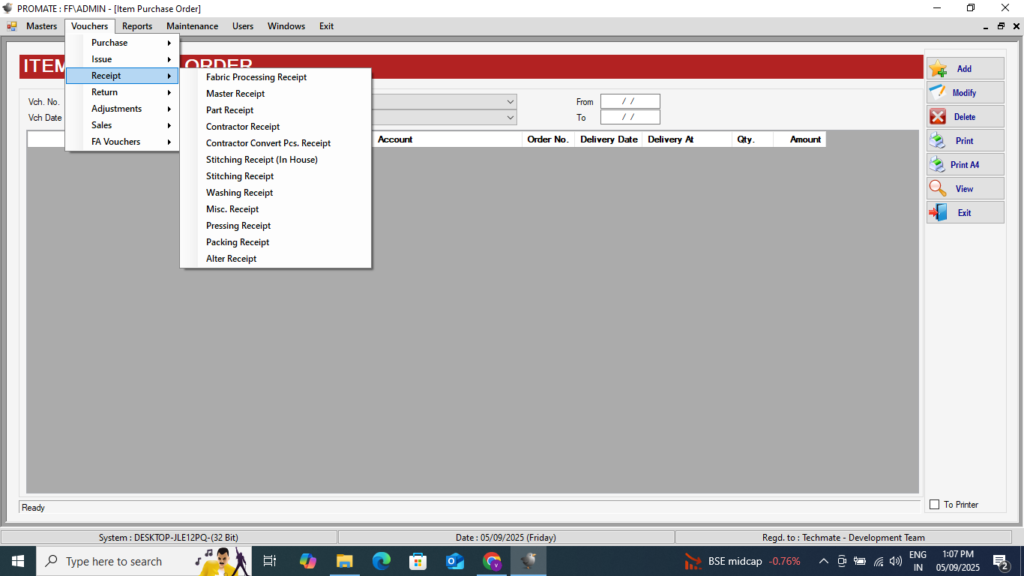This screenshot has height=576, width=1024.
Task: Click the Add star icon
Action: (938, 69)
